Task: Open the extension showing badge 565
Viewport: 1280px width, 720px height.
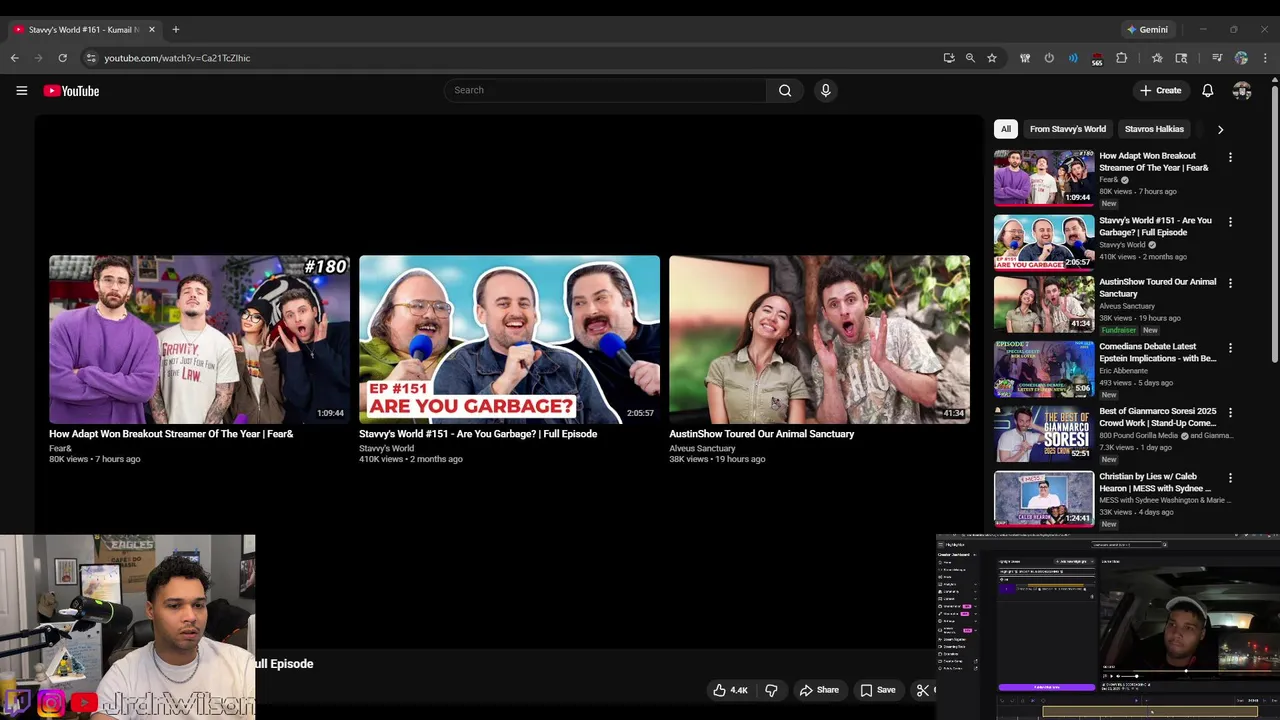Action: click(x=1097, y=59)
